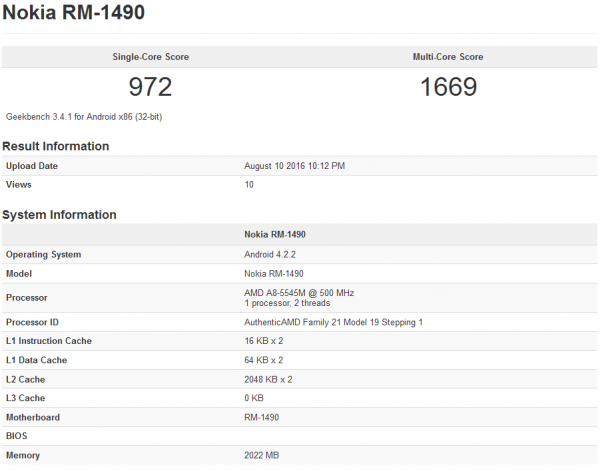This screenshot has width=600, height=471.
Task: Click the 1669 multi-core score value
Action: pyautogui.click(x=448, y=87)
